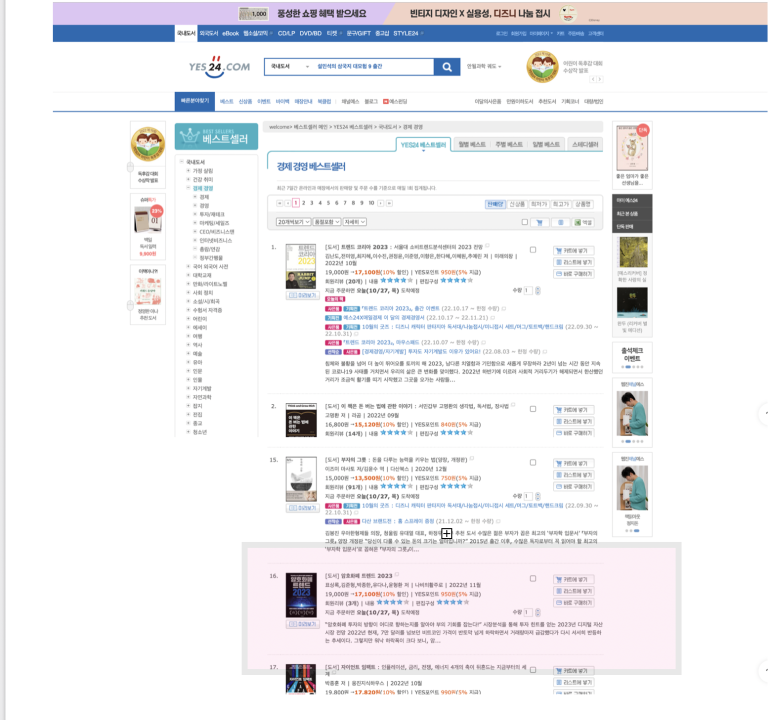Open the 품절포함 sold-out filter dropdown
This screenshot has height=720, width=773.
(x=327, y=222)
